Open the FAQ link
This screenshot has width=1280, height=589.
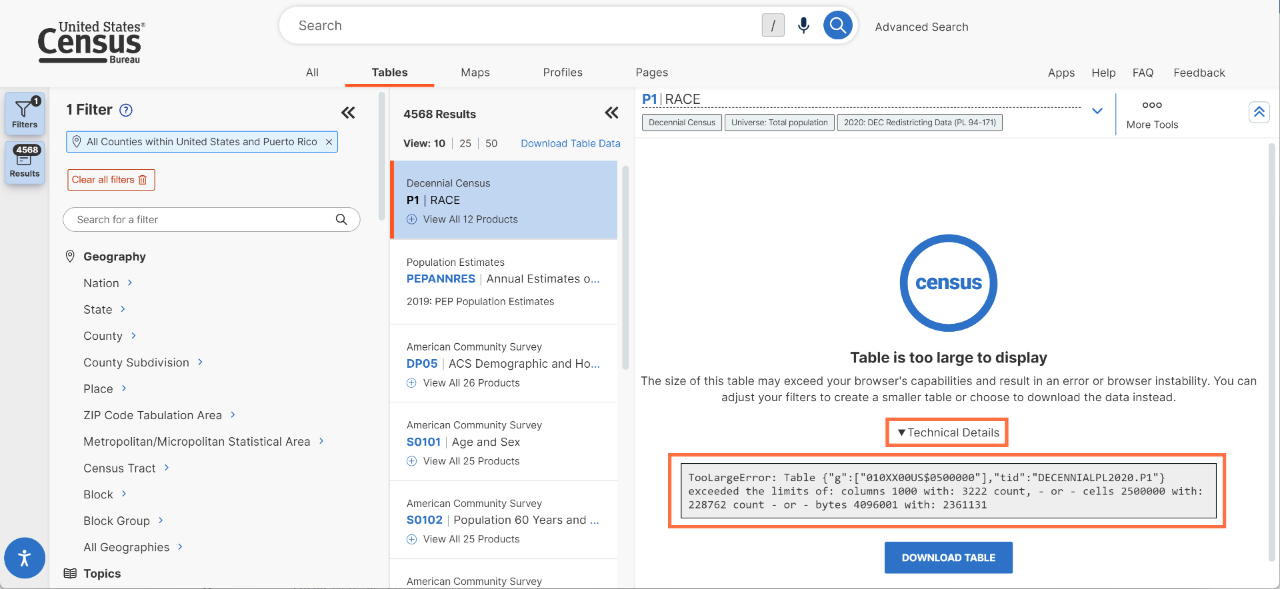click(x=1143, y=73)
